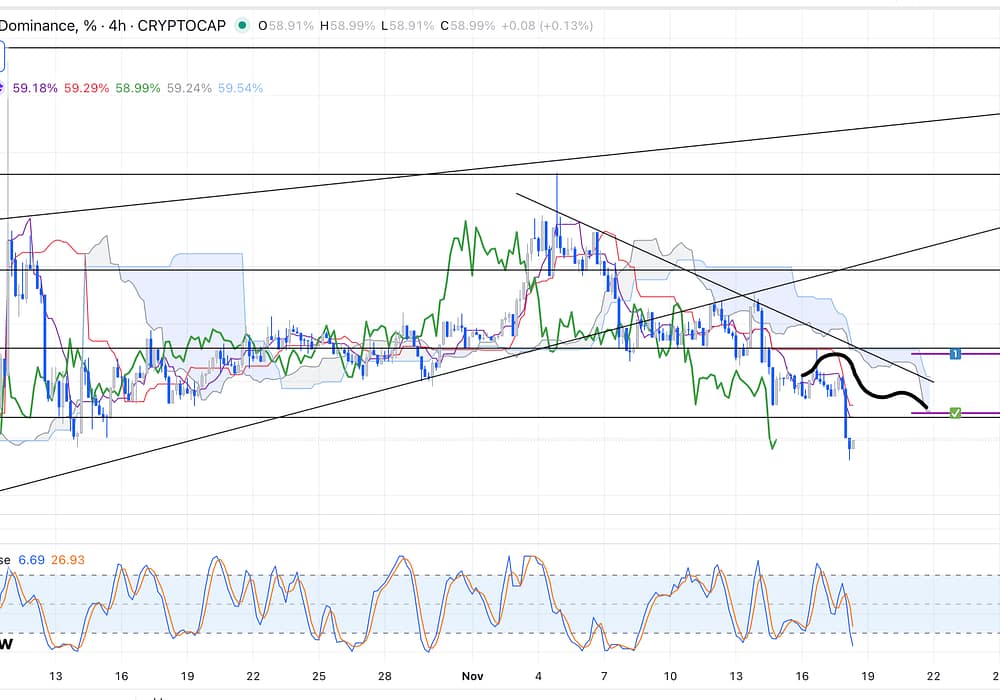The width and height of the screenshot is (1000, 700).
Task: Click the purple 59.18% indicator value
Action: tap(33, 88)
